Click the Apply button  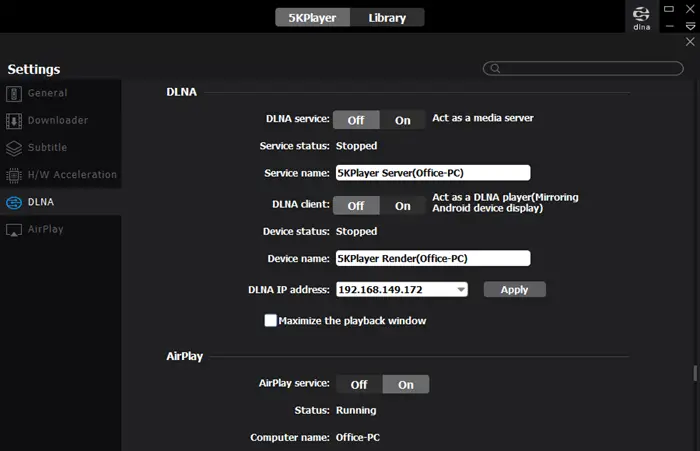[x=514, y=290]
